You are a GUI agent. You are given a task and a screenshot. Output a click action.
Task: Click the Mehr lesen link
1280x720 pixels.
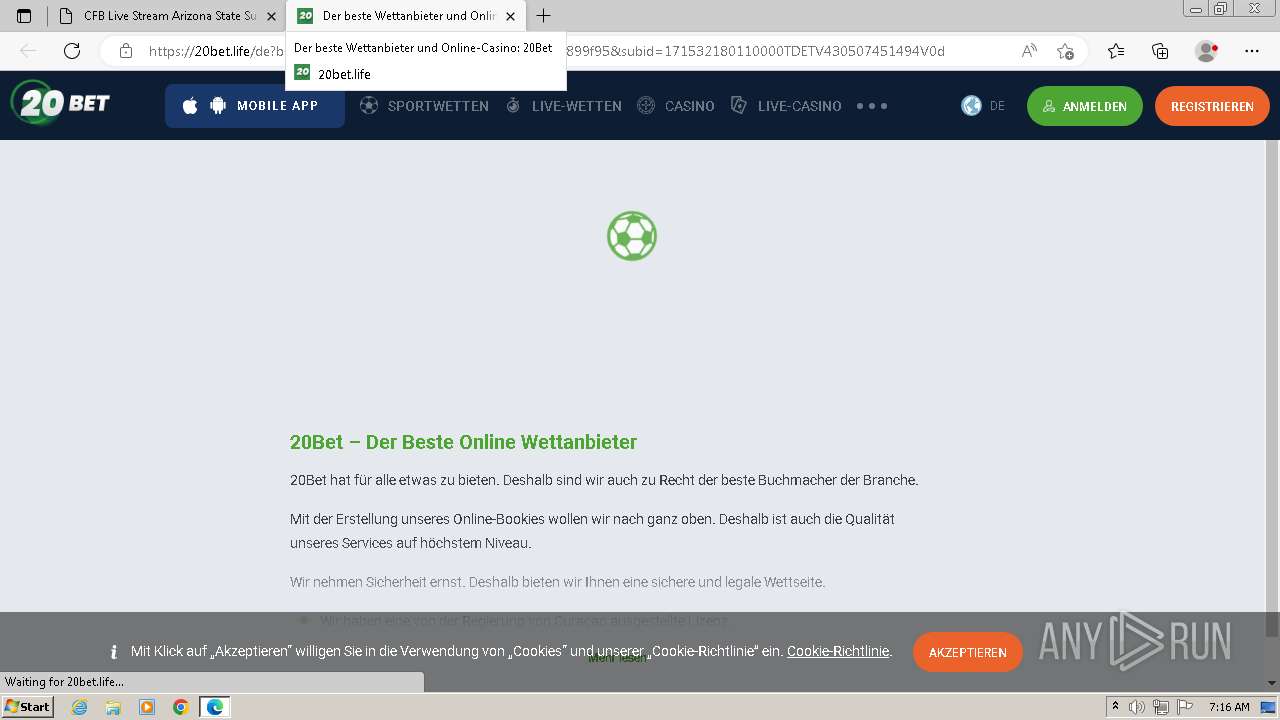pos(616,658)
